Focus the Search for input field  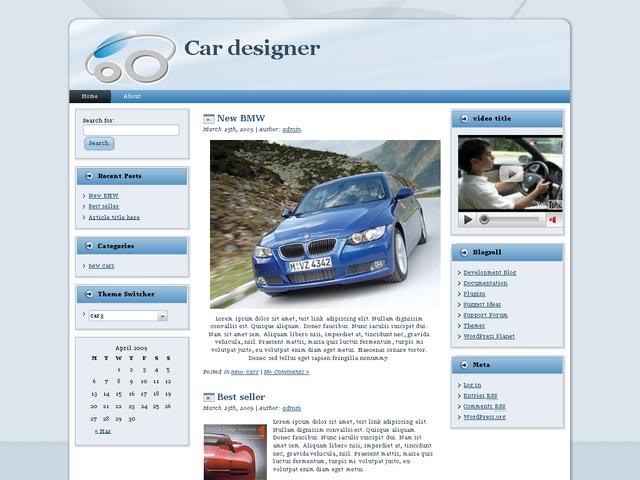[x=131, y=130]
